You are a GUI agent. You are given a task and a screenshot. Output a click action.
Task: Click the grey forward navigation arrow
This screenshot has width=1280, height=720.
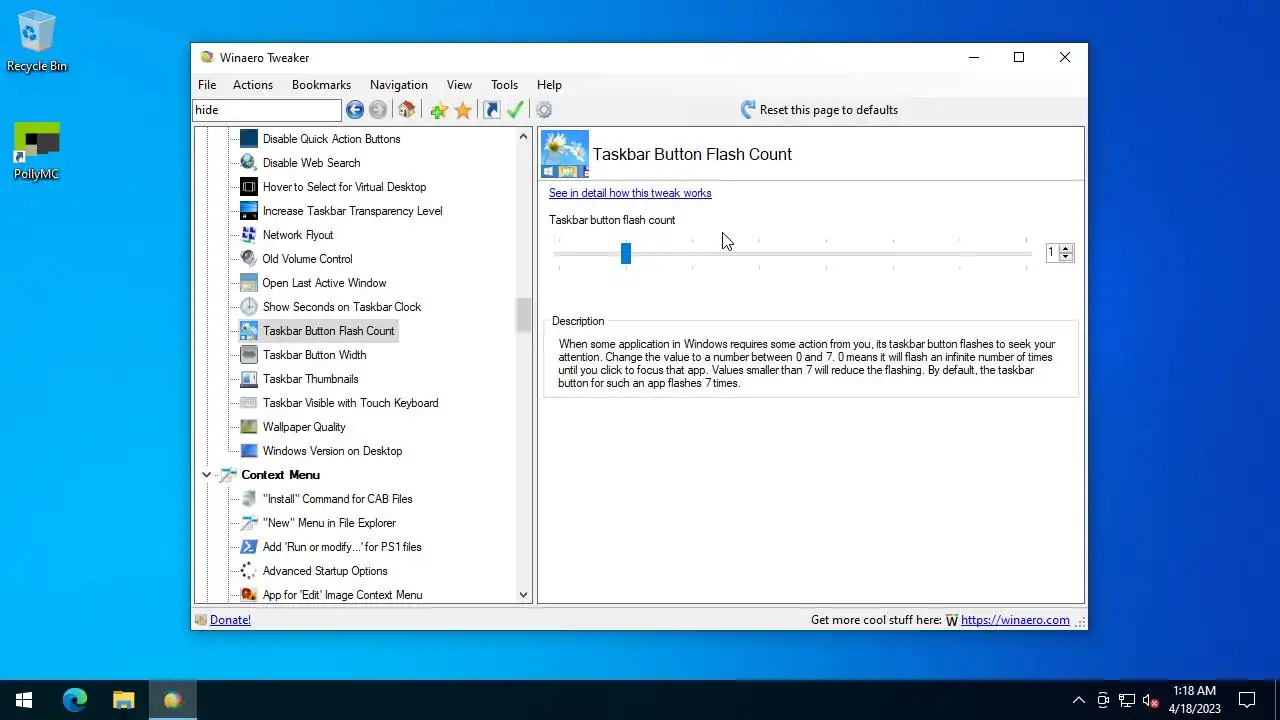[378, 110]
